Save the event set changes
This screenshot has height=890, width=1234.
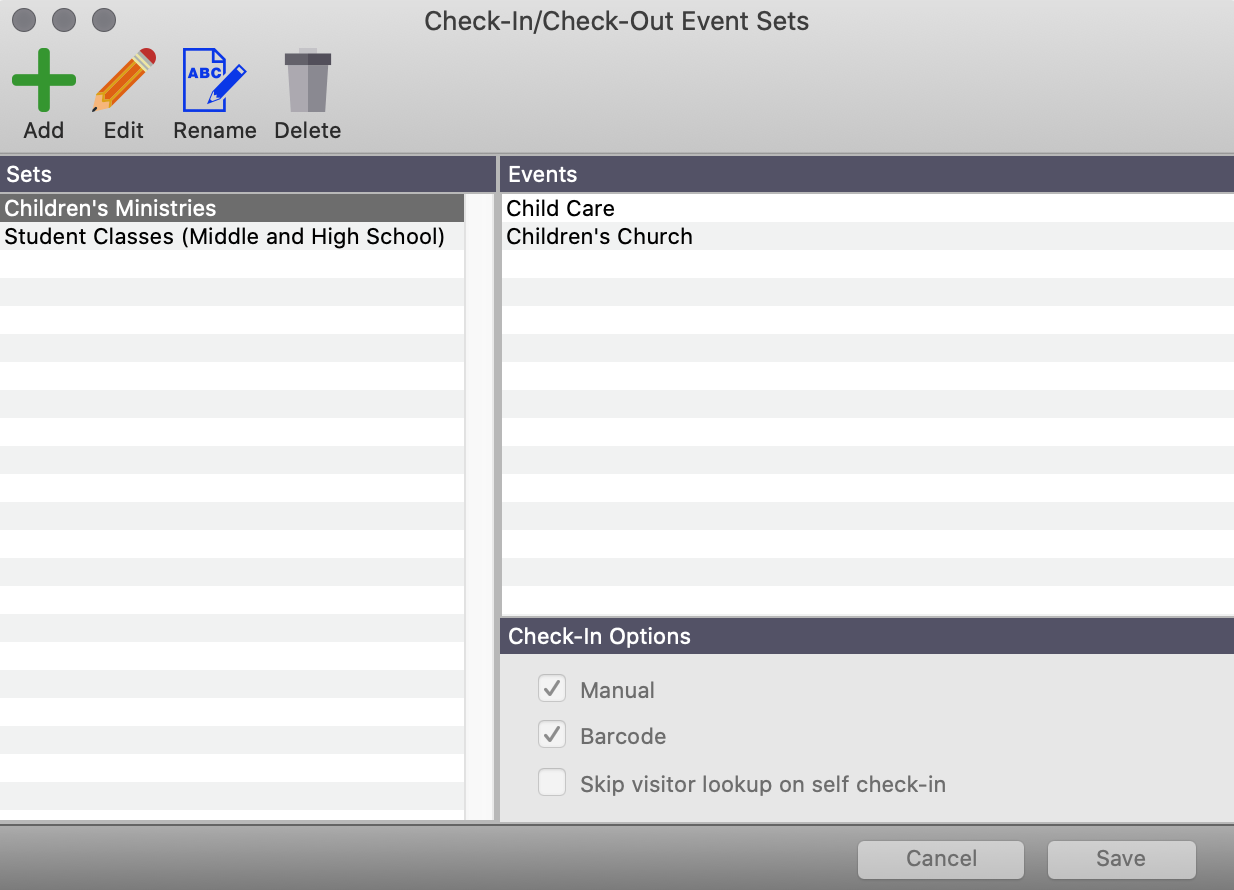pos(1120,858)
